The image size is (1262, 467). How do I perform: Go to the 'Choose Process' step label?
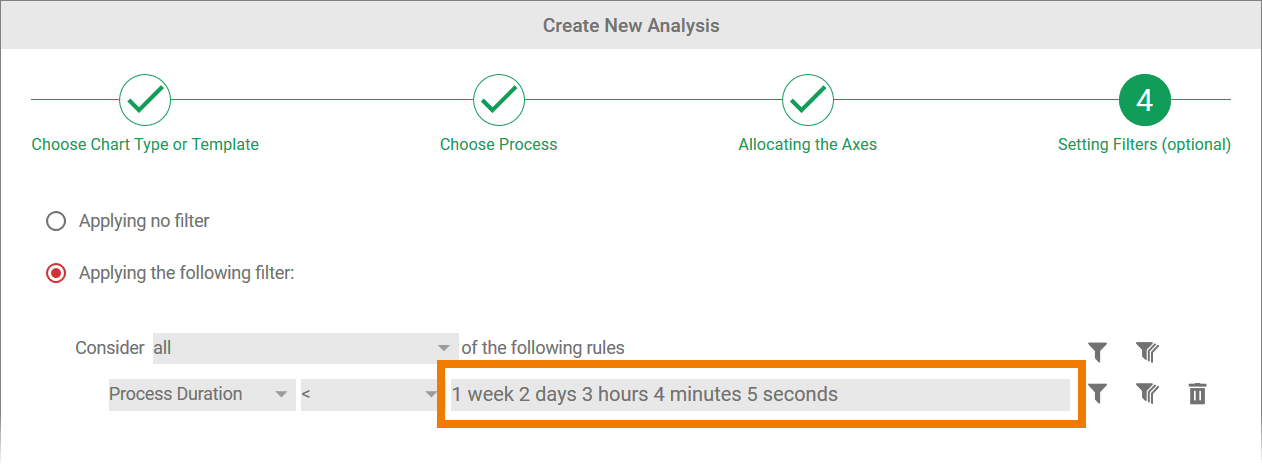coord(499,144)
